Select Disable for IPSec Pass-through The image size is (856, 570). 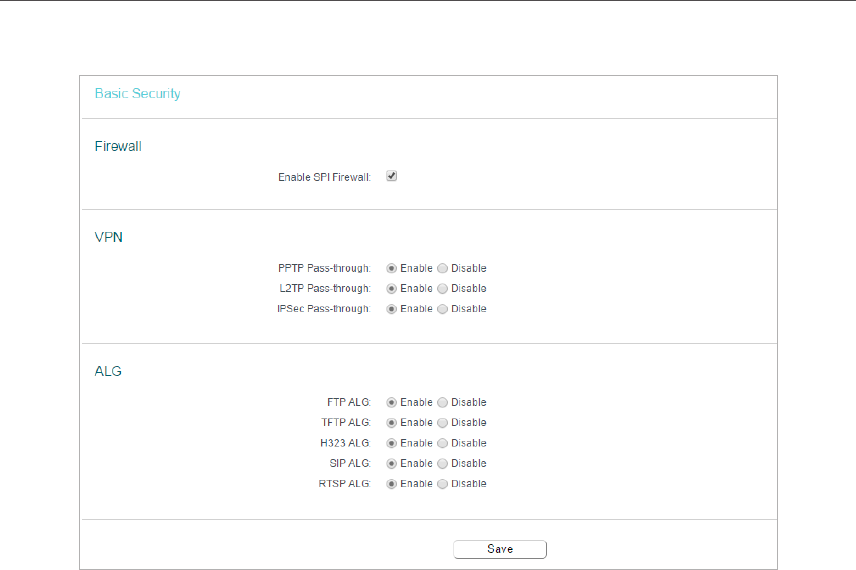(x=443, y=309)
